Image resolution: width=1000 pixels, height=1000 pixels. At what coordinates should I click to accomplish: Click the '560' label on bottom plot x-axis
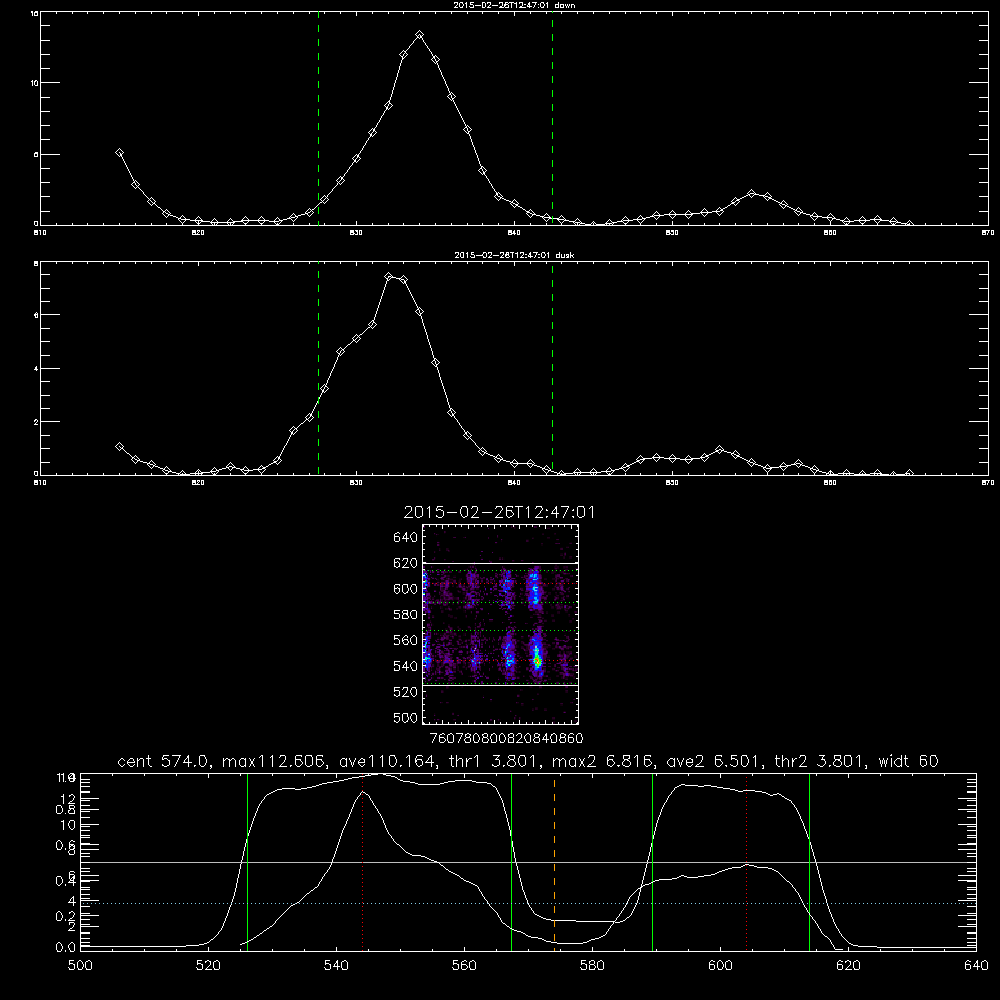point(464,966)
